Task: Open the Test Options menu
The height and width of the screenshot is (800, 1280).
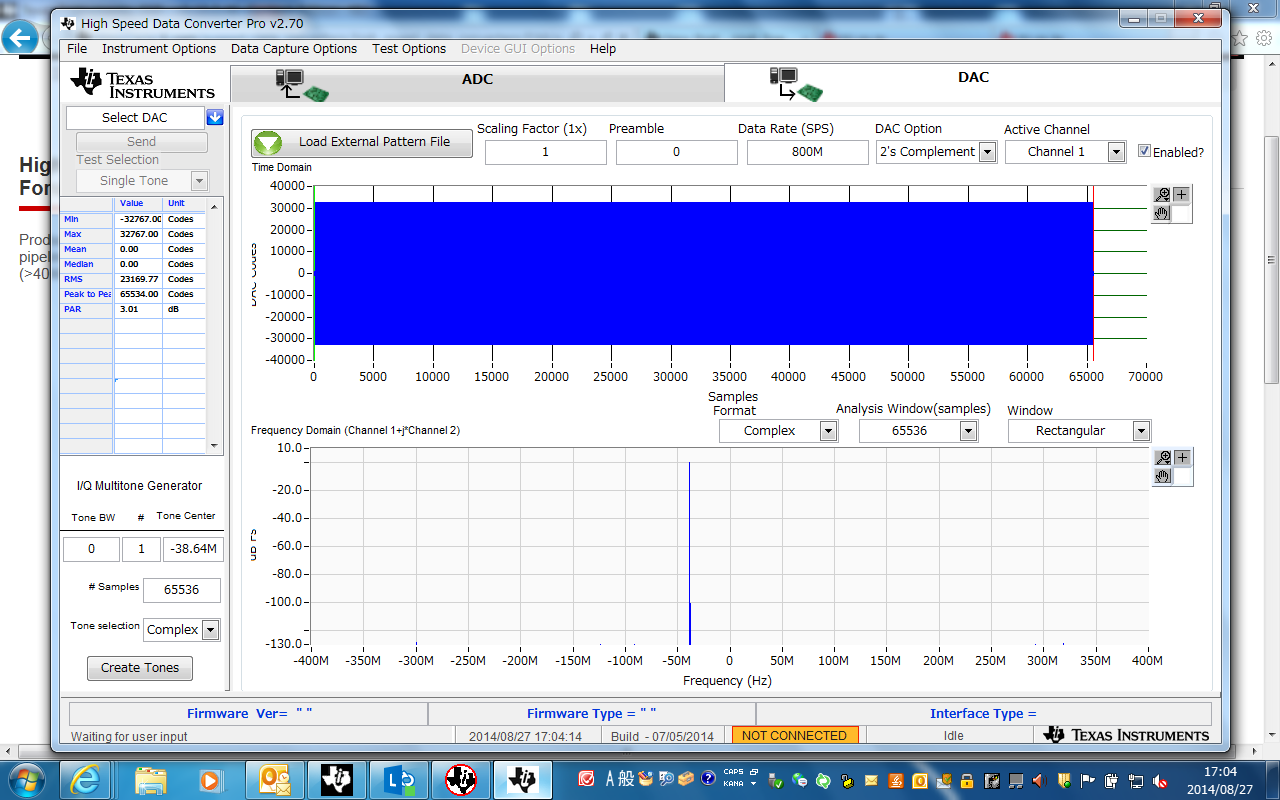Action: (409, 48)
